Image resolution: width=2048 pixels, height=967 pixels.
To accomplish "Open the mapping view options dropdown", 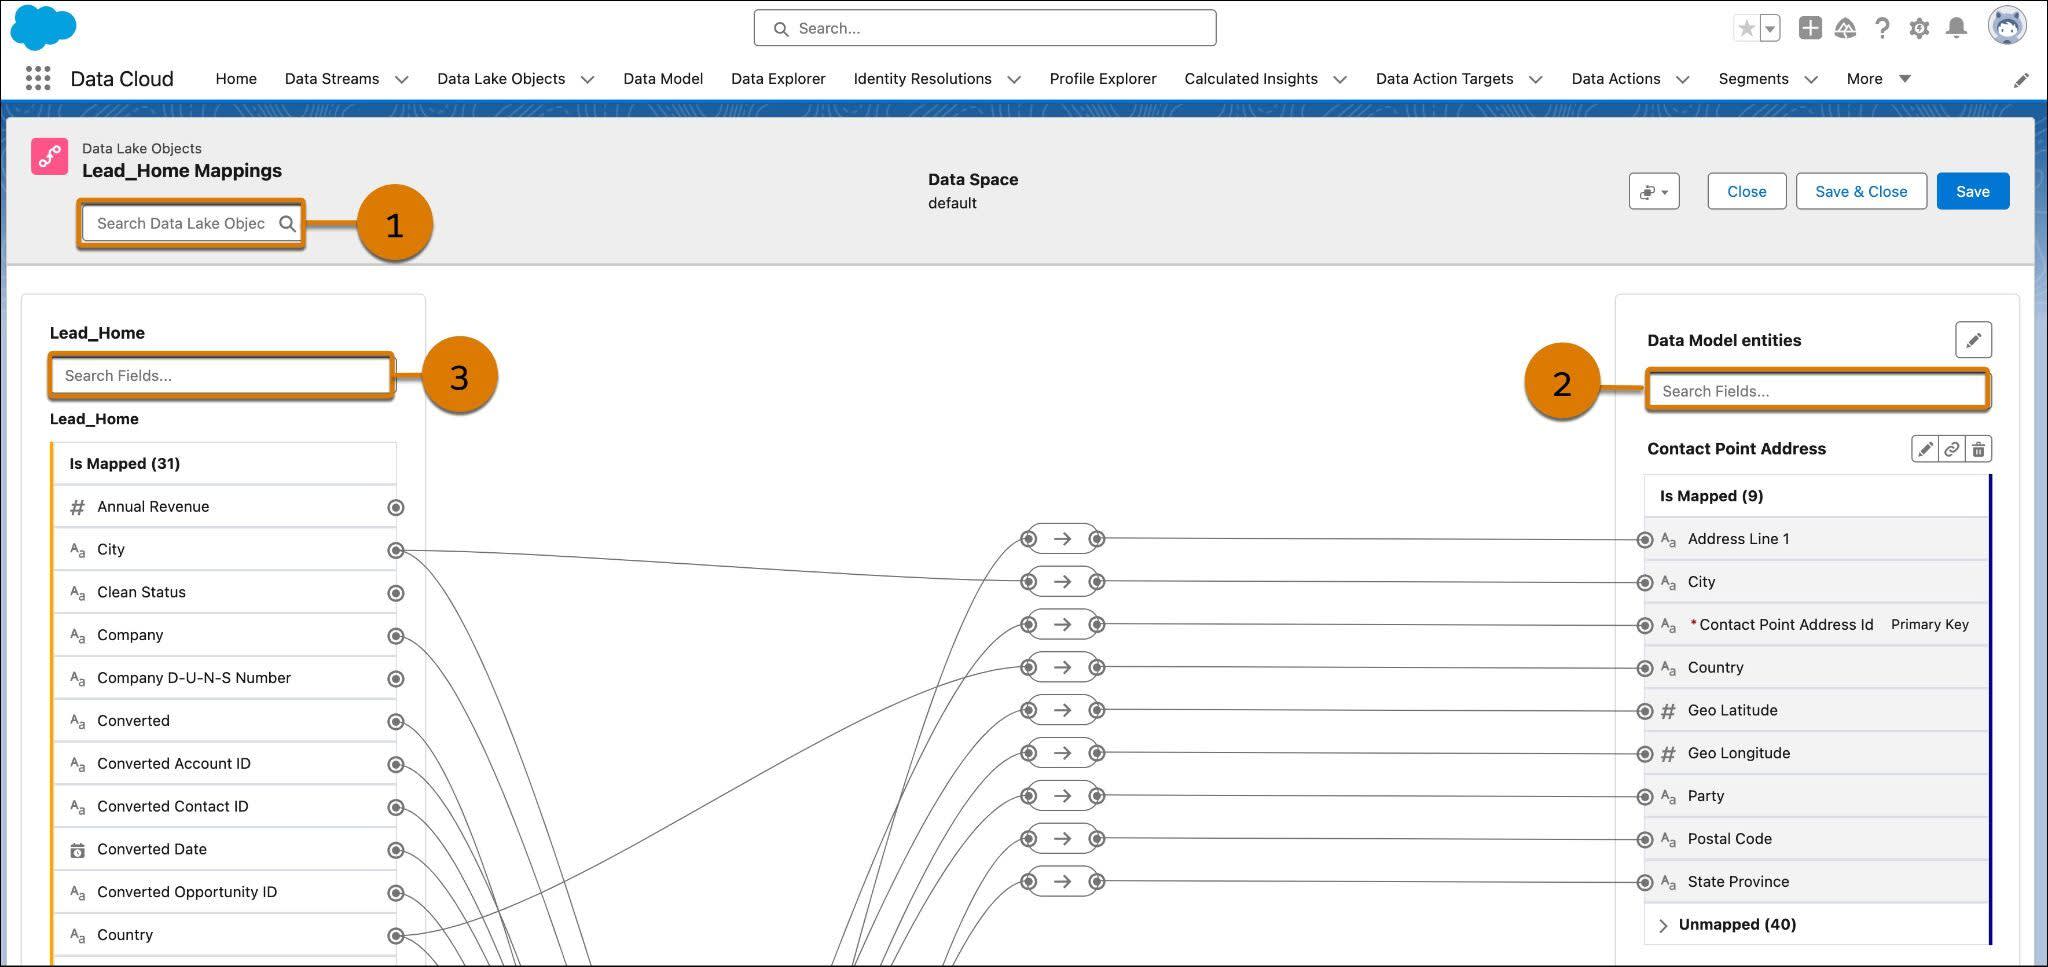I will pyautogui.click(x=1654, y=191).
